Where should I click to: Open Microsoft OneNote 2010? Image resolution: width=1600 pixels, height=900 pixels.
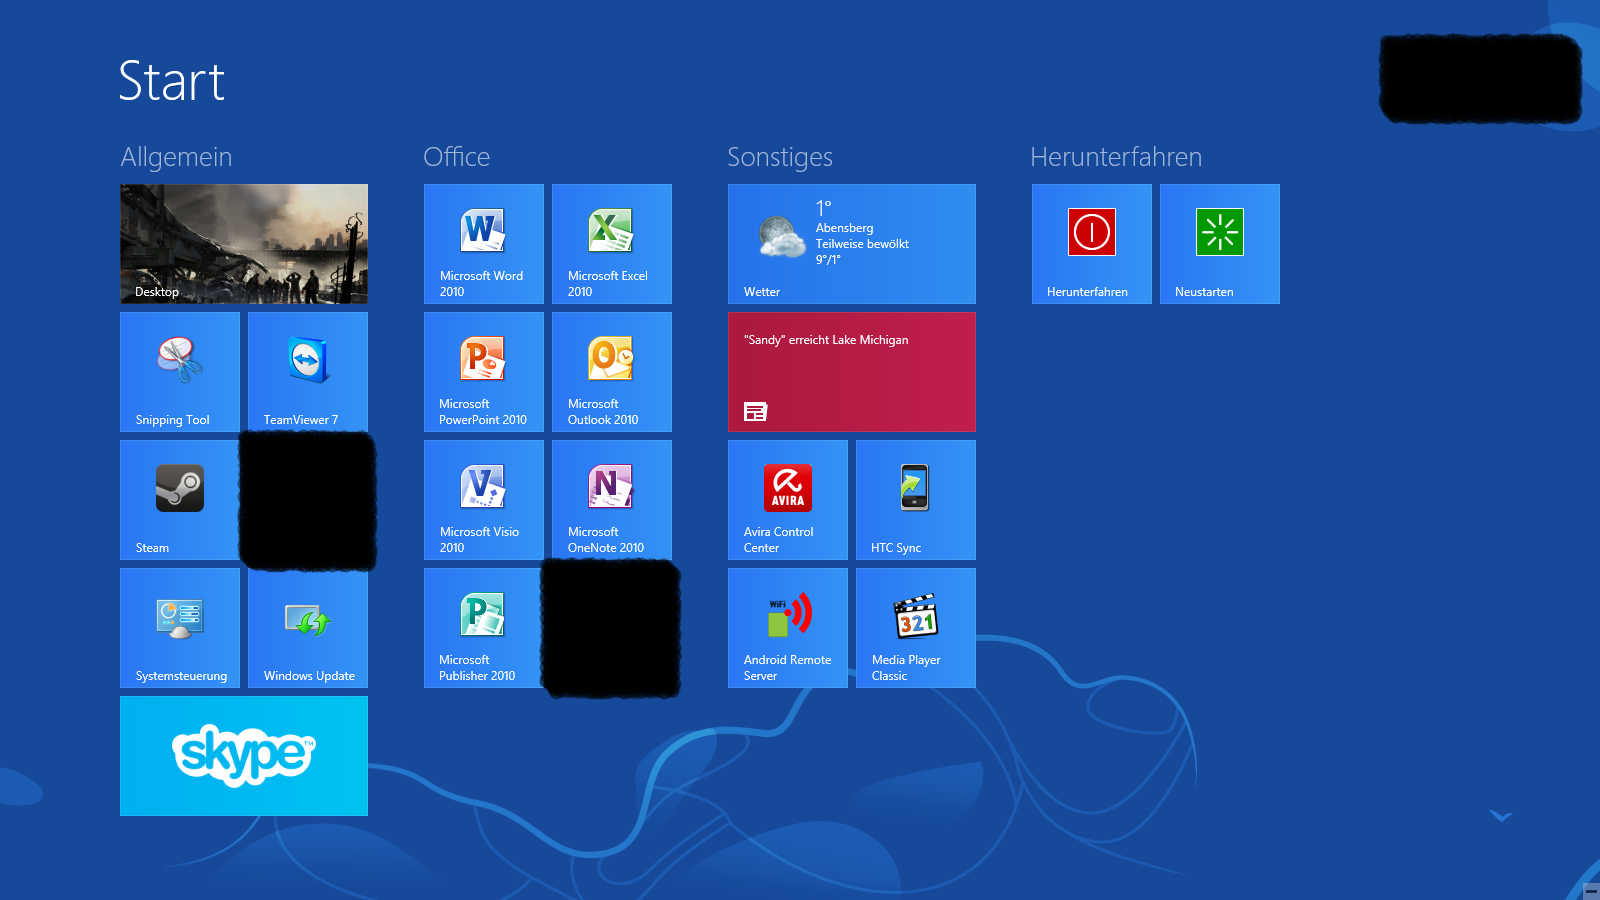[612, 500]
